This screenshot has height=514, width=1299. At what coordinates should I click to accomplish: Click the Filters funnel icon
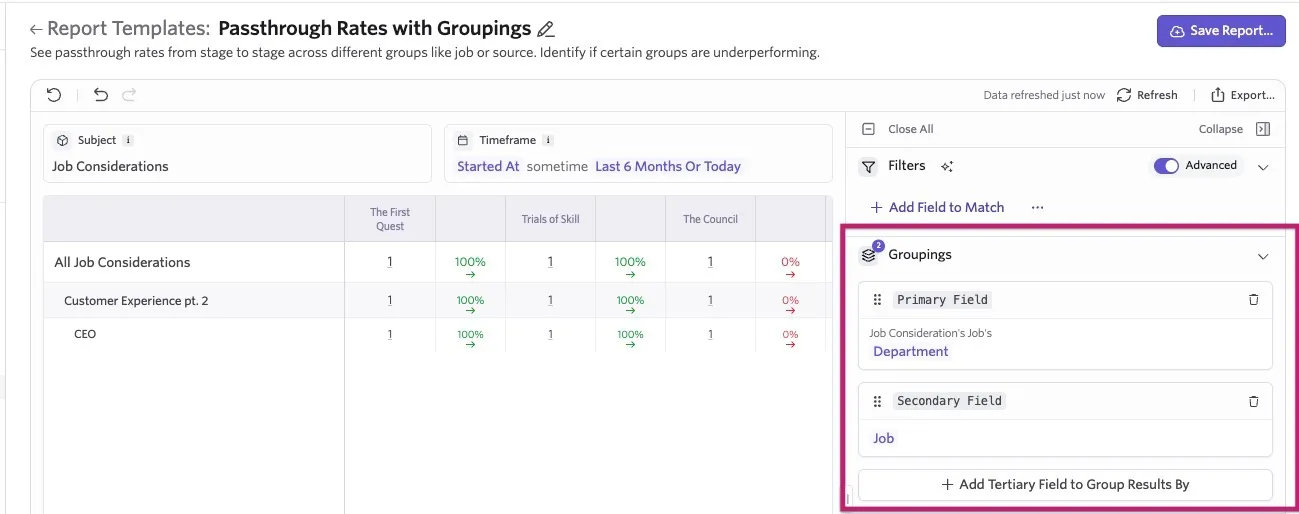point(868,167)
